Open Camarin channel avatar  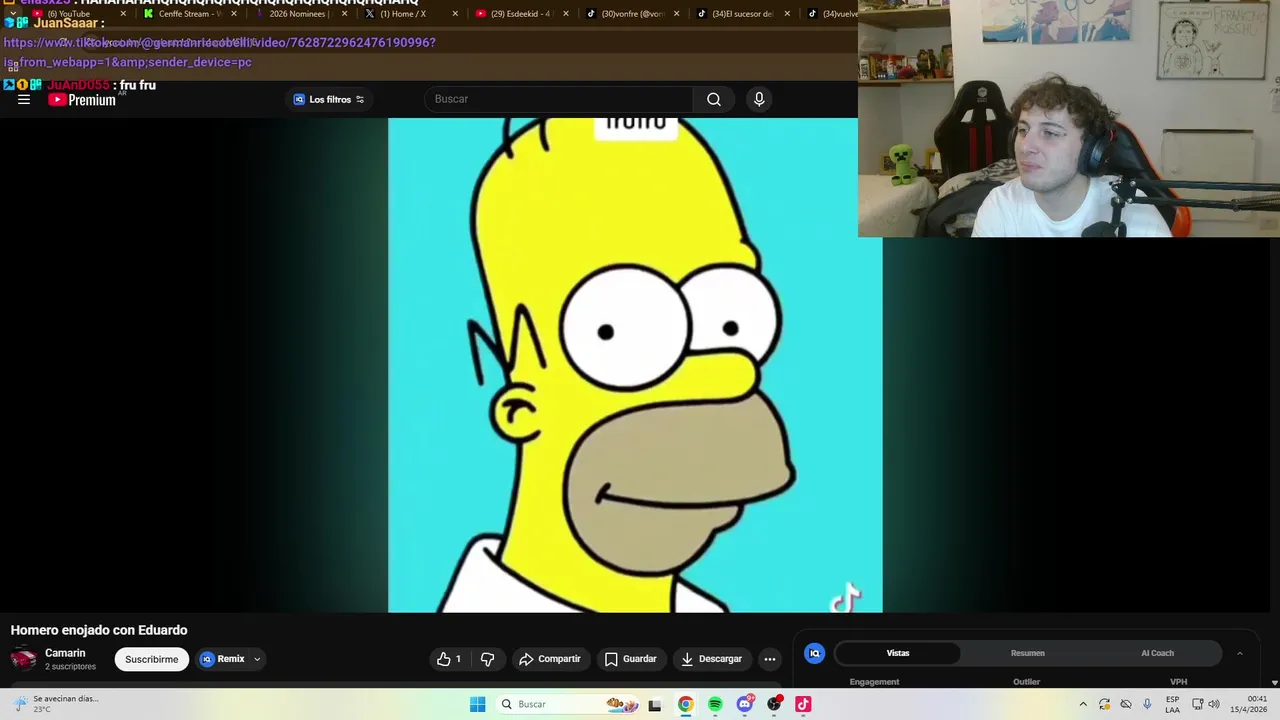point(23,659)
